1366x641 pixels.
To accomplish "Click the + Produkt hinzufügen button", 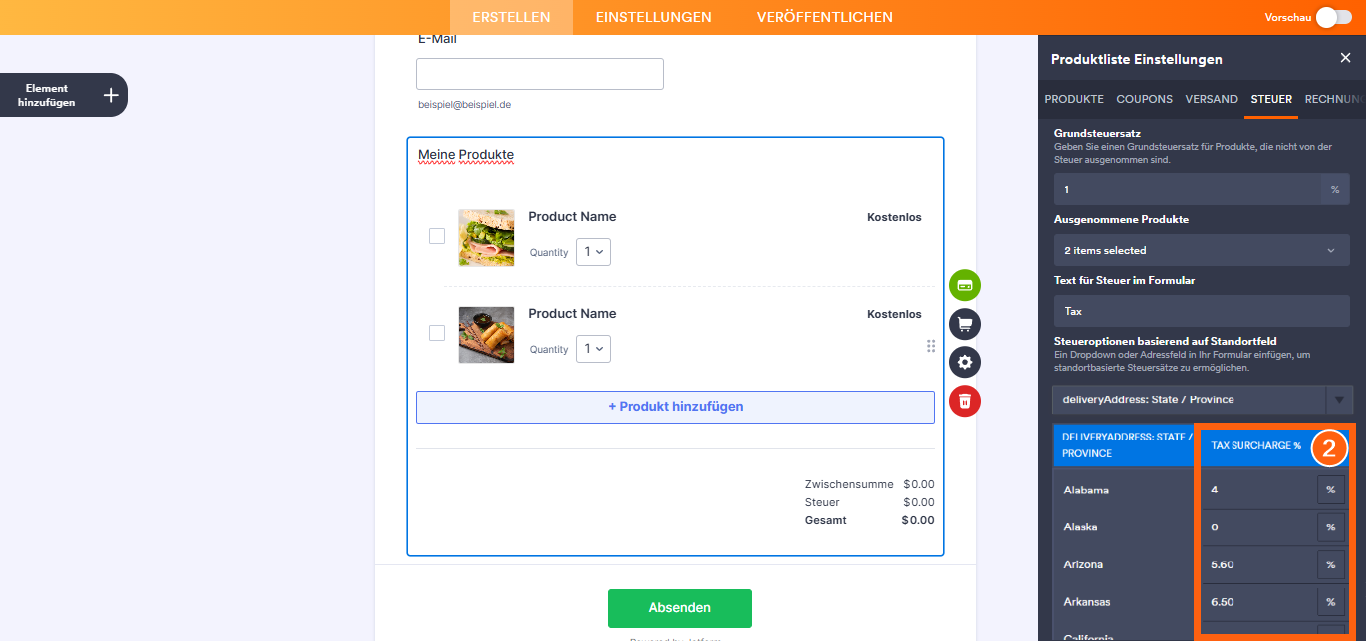I will pos(675,407).
